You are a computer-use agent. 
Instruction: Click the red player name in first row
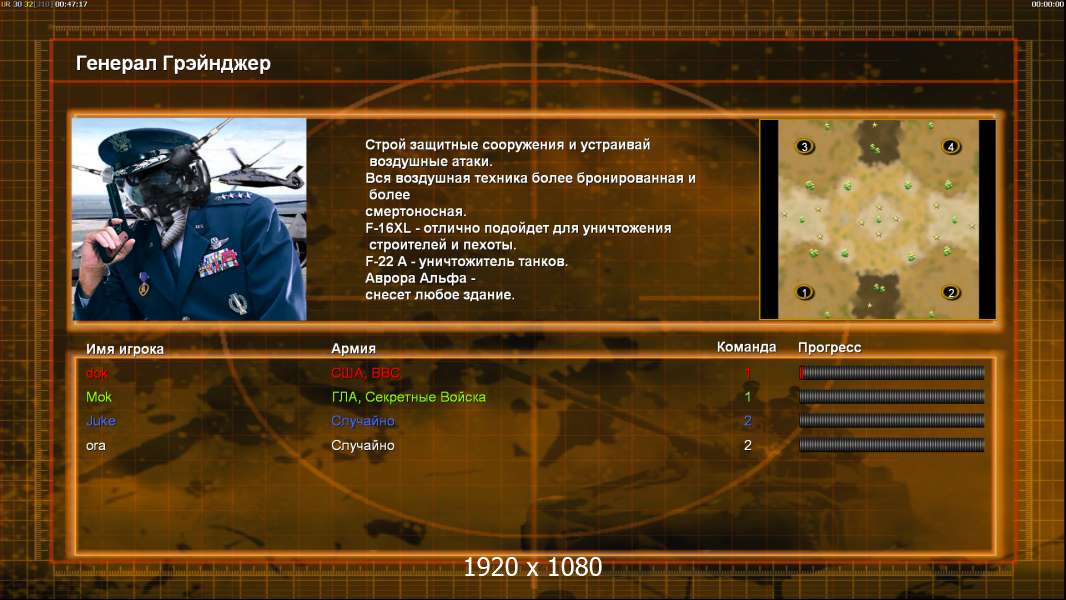[x=97, y=373]
